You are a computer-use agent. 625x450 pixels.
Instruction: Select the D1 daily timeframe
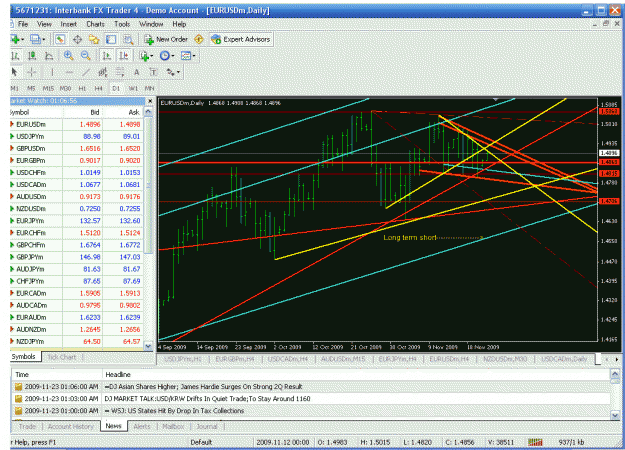[116, 88]
